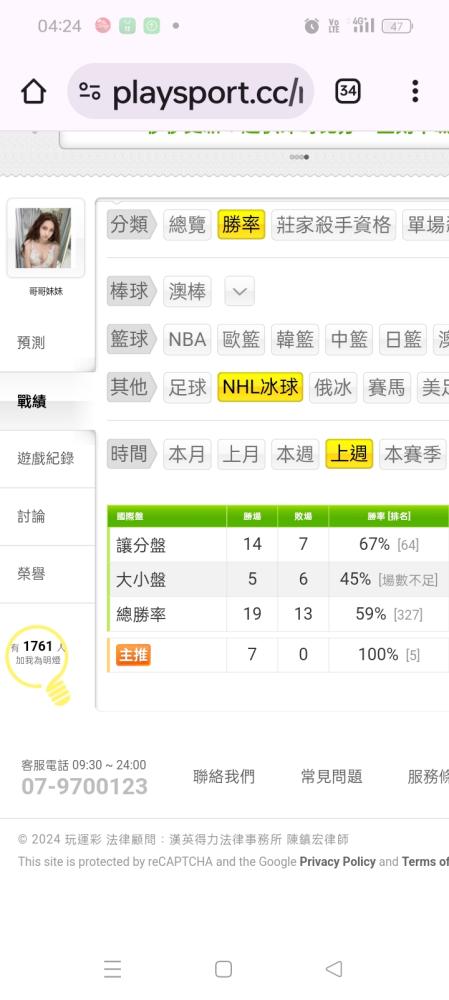Tap the Android home square button
This screenshot has height=1000, width=449.
pyautogui.click(x=223, y=969)
